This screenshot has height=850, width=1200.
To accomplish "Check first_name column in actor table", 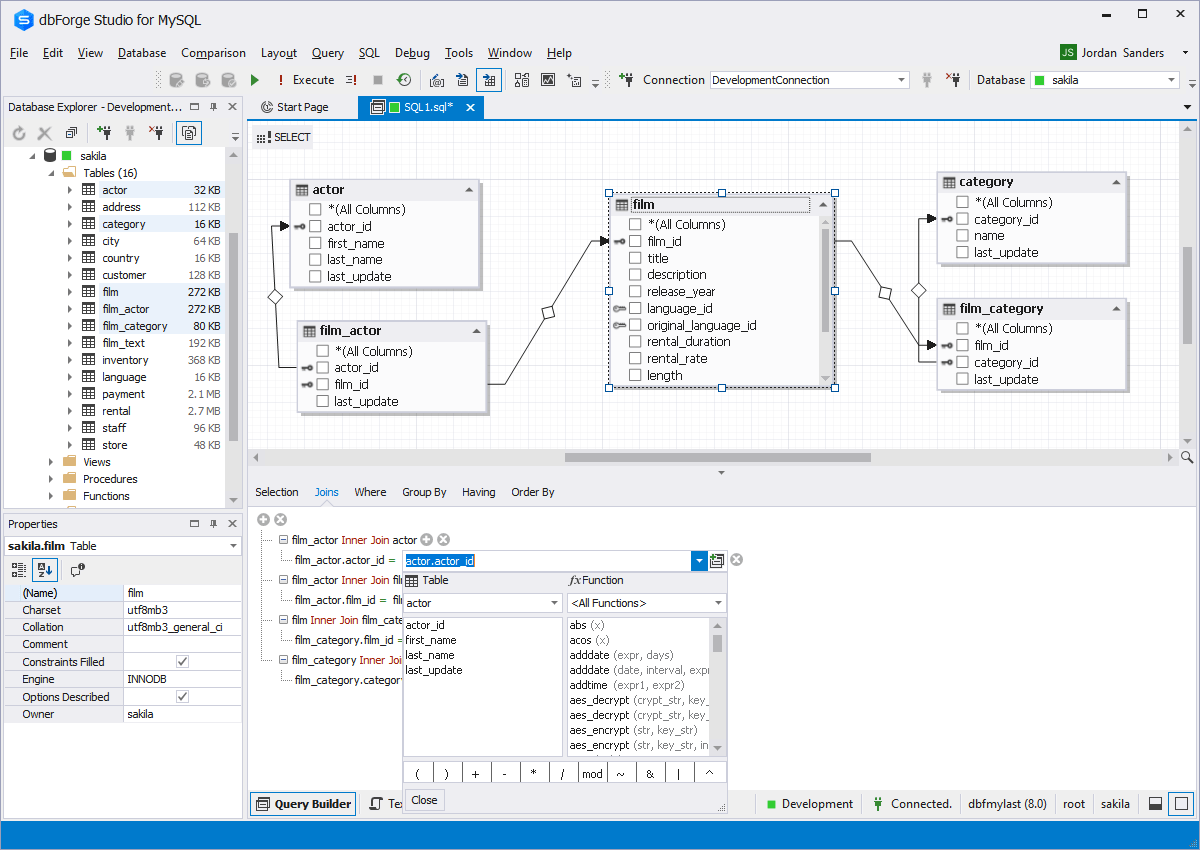I will pyautogui.click(x=315, y=243).
